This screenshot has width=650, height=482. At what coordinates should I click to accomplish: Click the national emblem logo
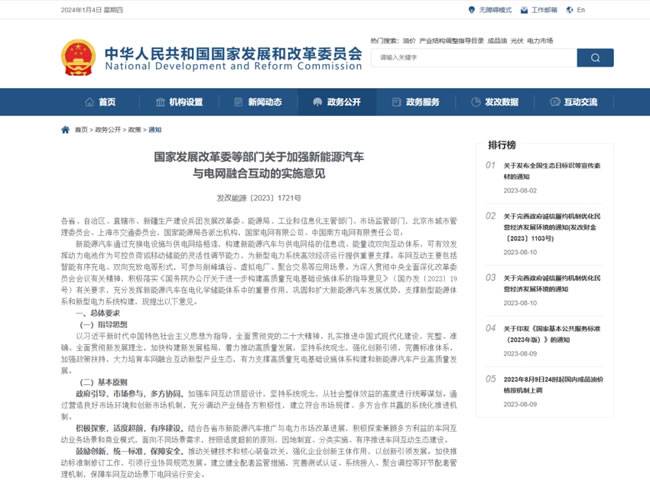pyautogui.click(x=77, y=57)
